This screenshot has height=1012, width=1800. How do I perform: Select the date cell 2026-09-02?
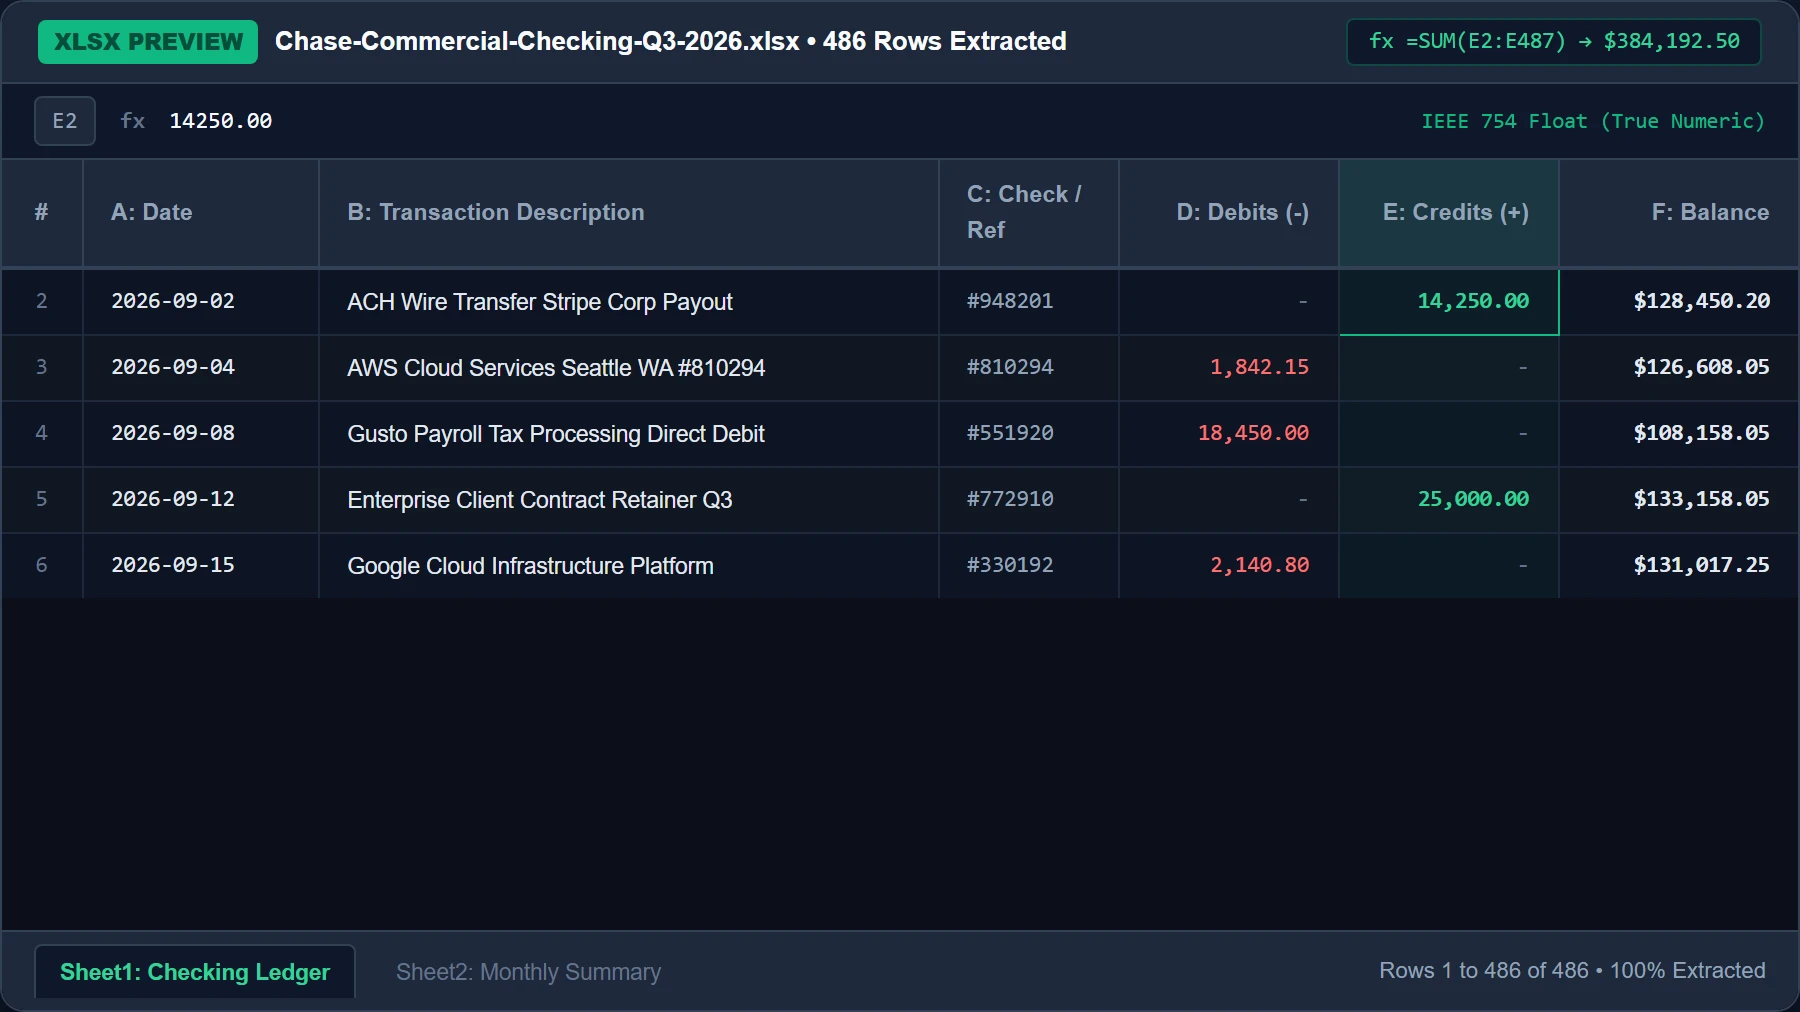[x=201, y=302]
